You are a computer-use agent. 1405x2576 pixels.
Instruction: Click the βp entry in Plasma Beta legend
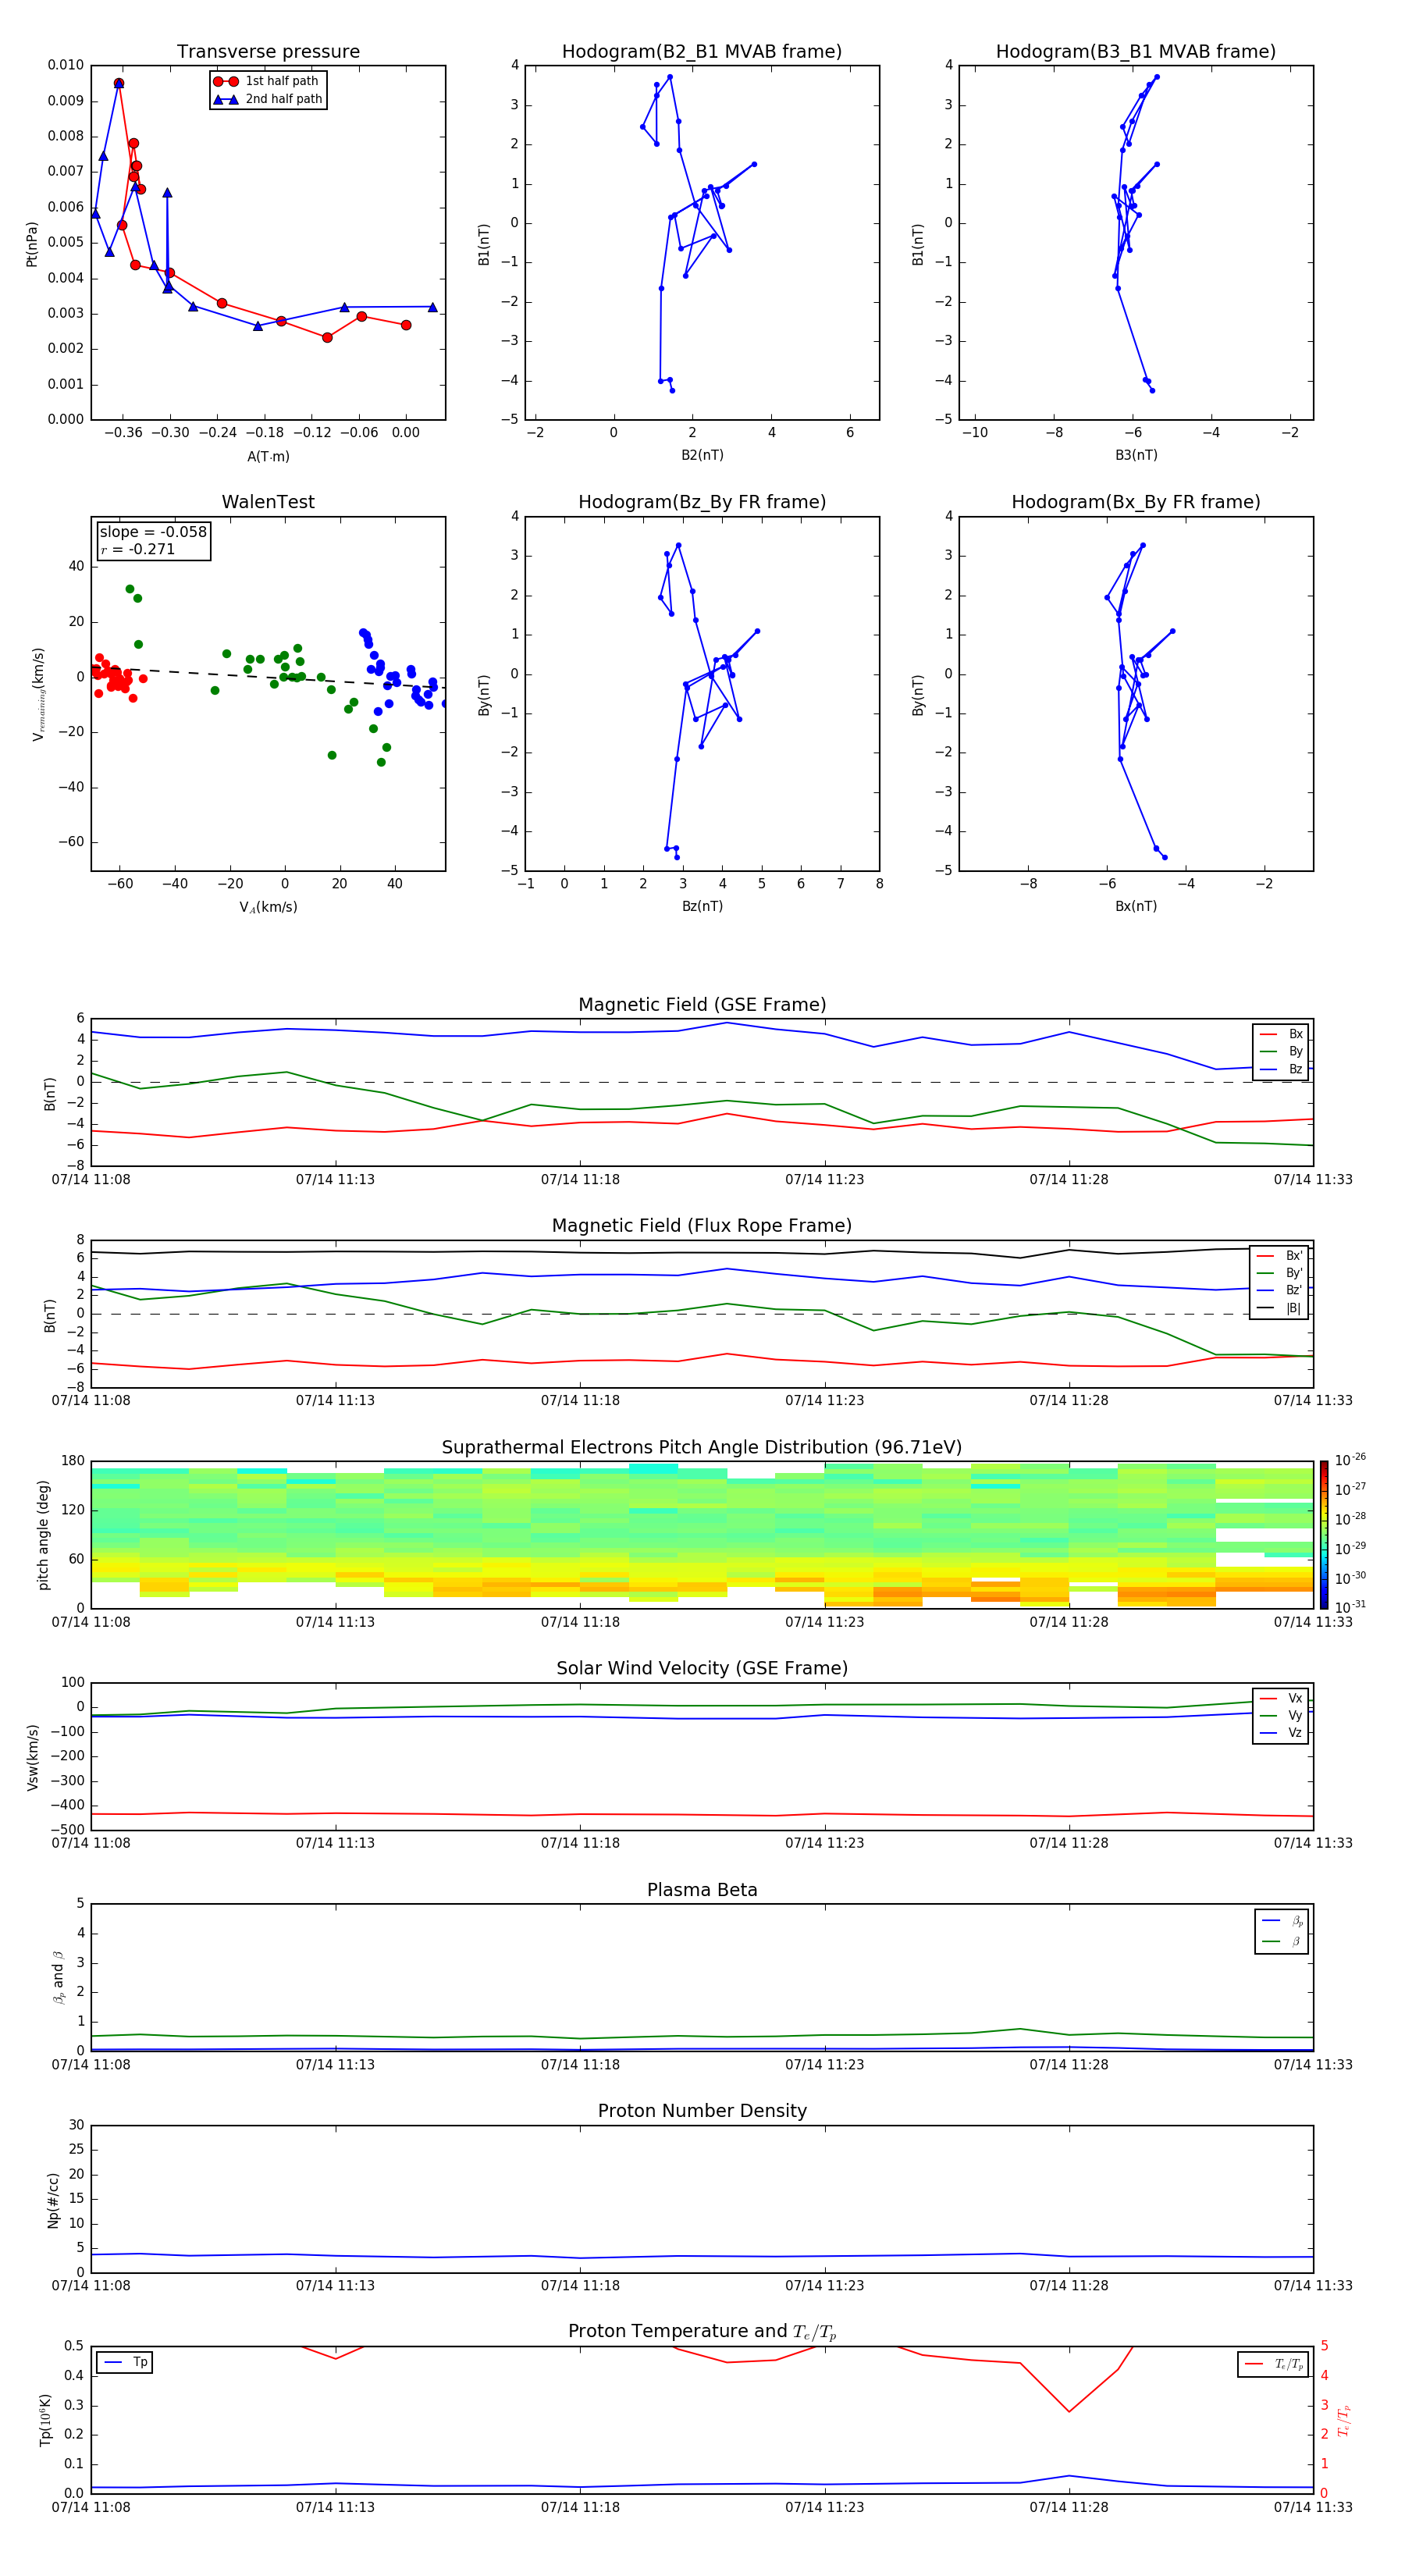pos(1283,1921)
